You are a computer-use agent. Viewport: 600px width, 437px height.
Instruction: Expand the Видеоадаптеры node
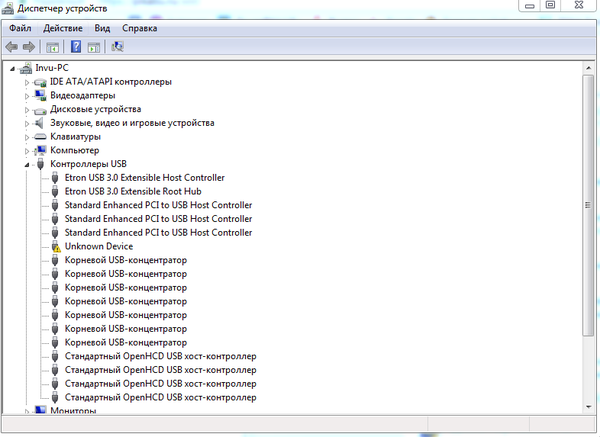[x=27, y=96]
